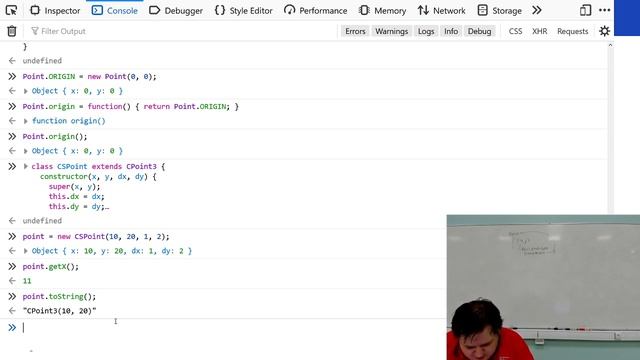Image resolution: width=640 pixels, height=360 pixels.
Task: Click the this.dx = dx; code line
Action: (x=76, y=196)
